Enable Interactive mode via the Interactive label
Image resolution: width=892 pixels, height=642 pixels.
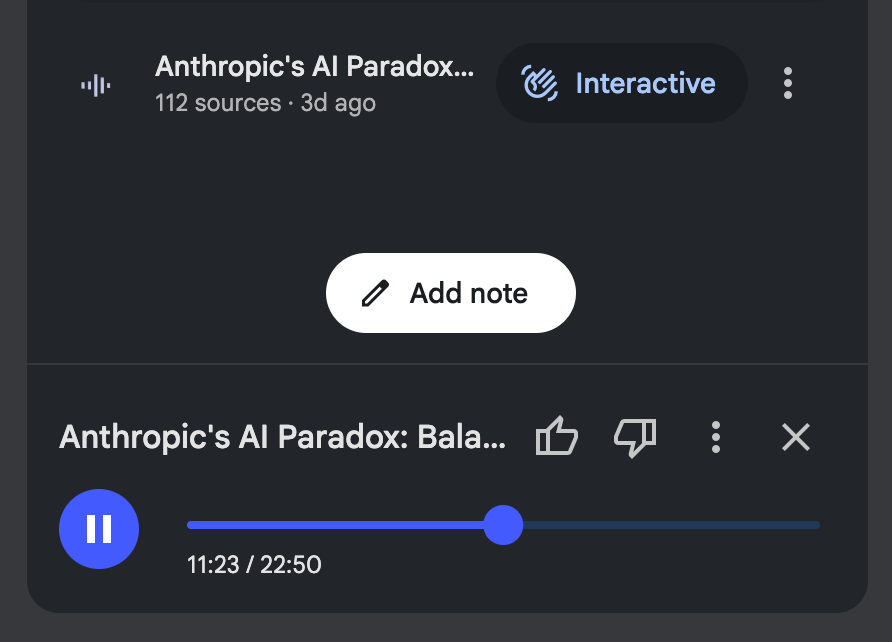click(645, 83)
